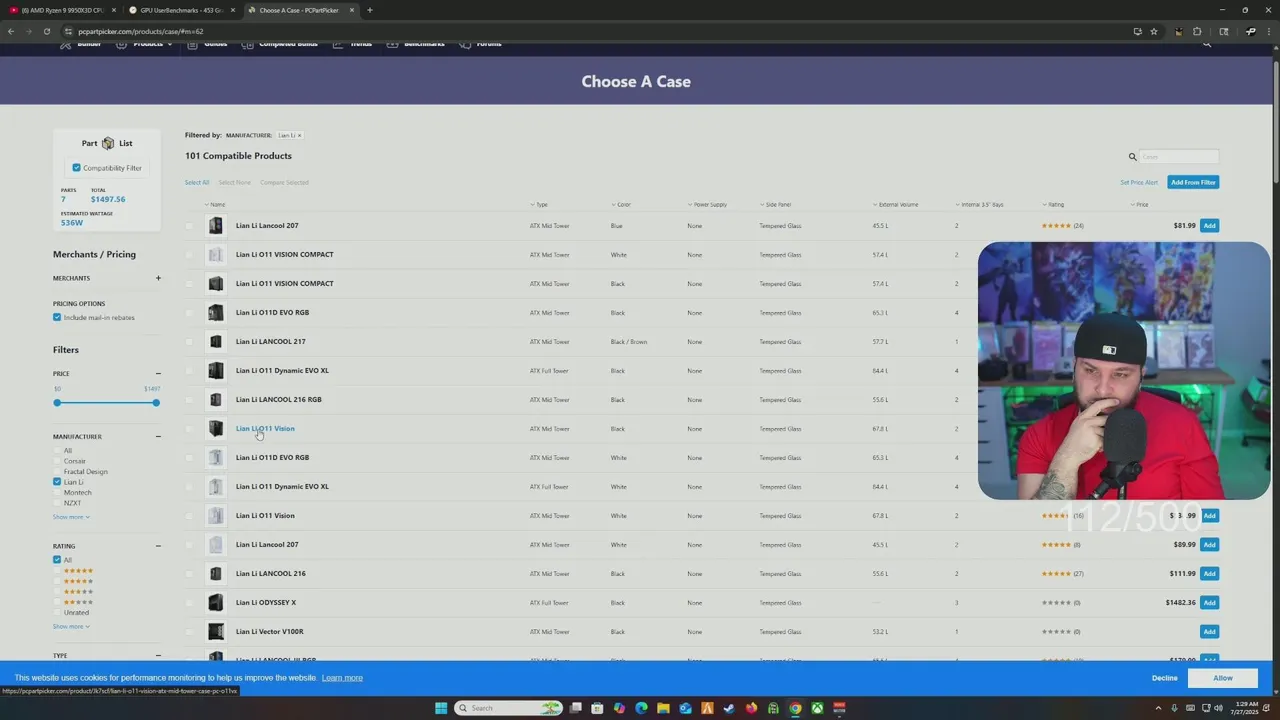Check the Montech manufacturer checkbox
This screenshot has height=720, width=1280.
pyautogui.click(x=57, y=493)
